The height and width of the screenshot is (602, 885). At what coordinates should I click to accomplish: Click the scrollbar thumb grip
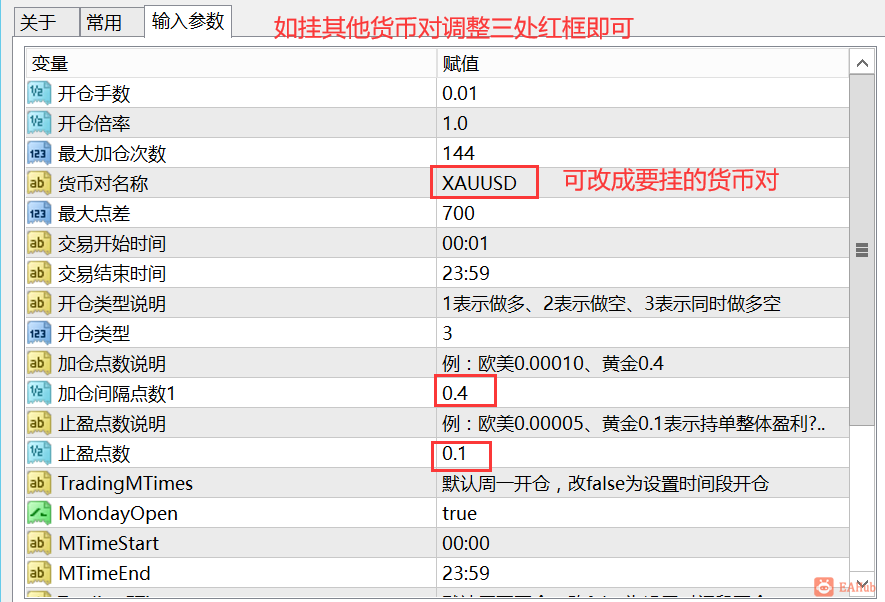click(862, 249)
